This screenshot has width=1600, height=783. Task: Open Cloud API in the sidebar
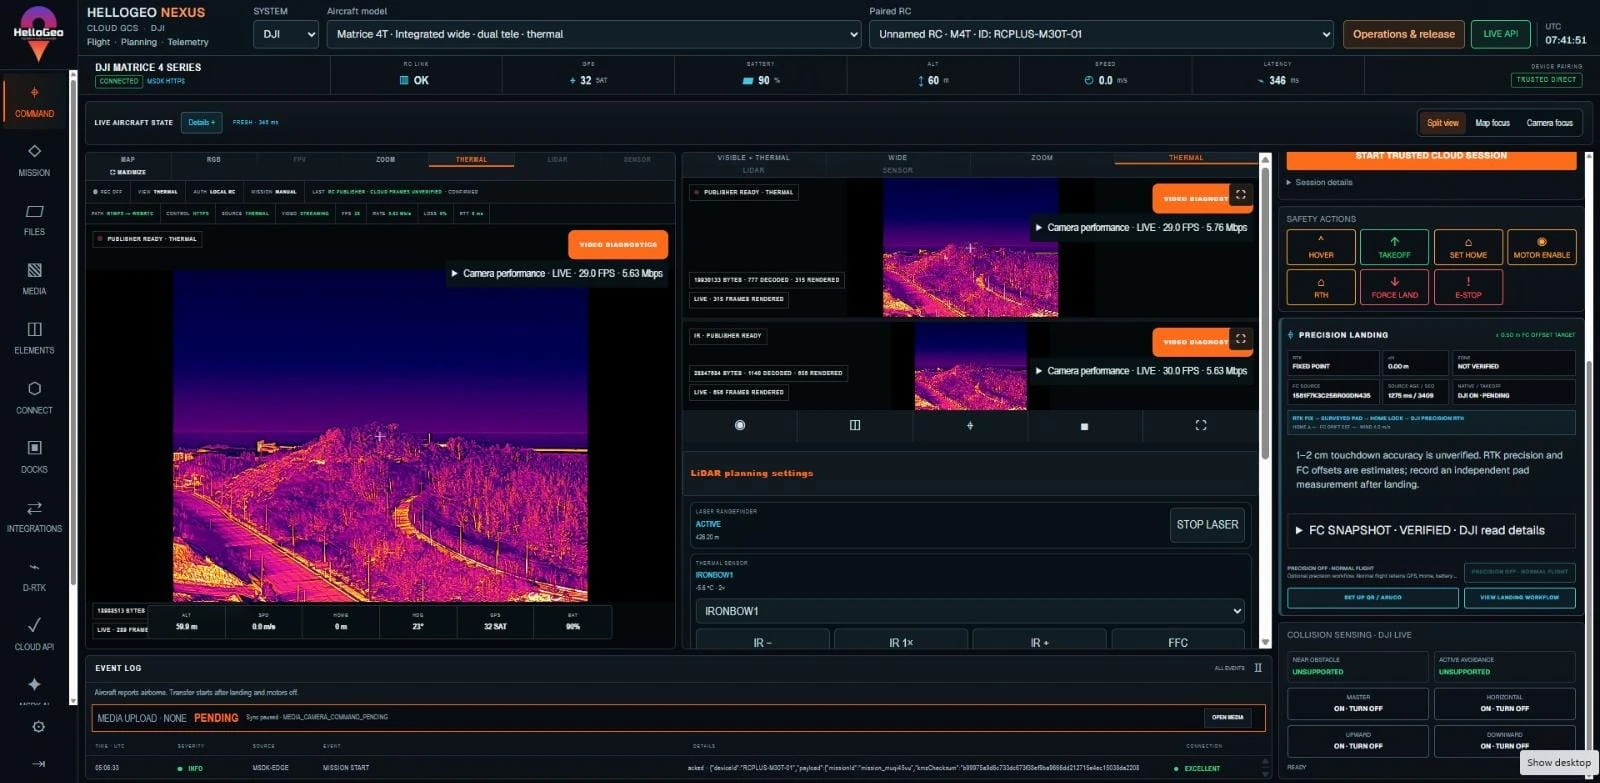(x=34, y=634)
